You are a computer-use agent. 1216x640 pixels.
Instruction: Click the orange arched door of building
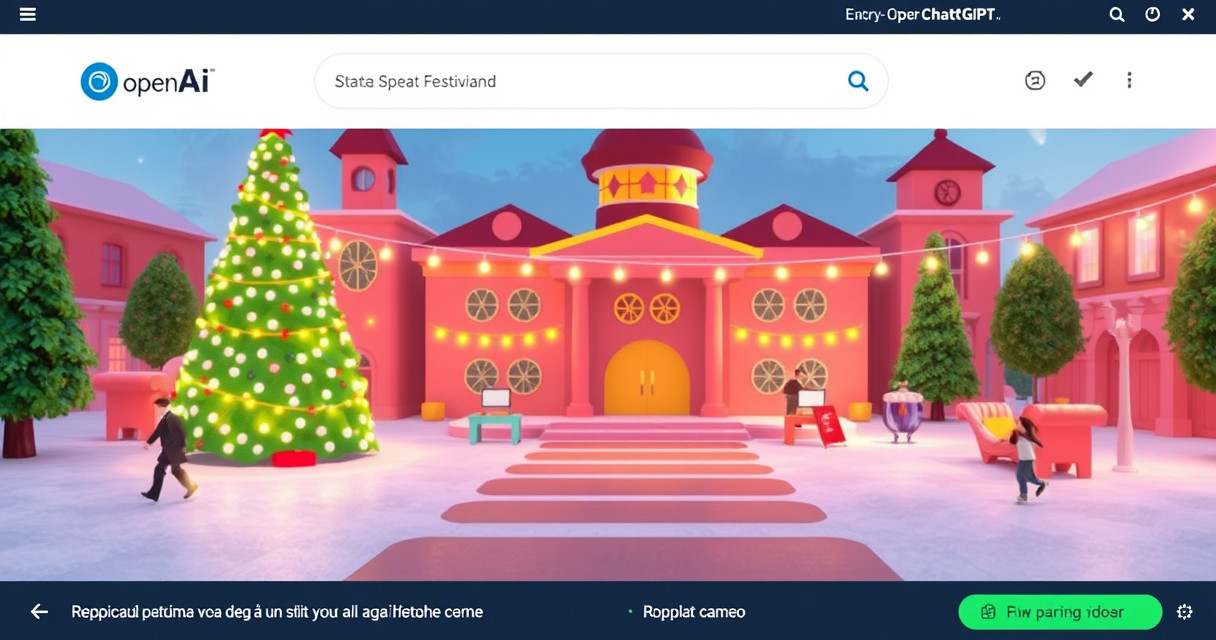[x=647, y=378]
